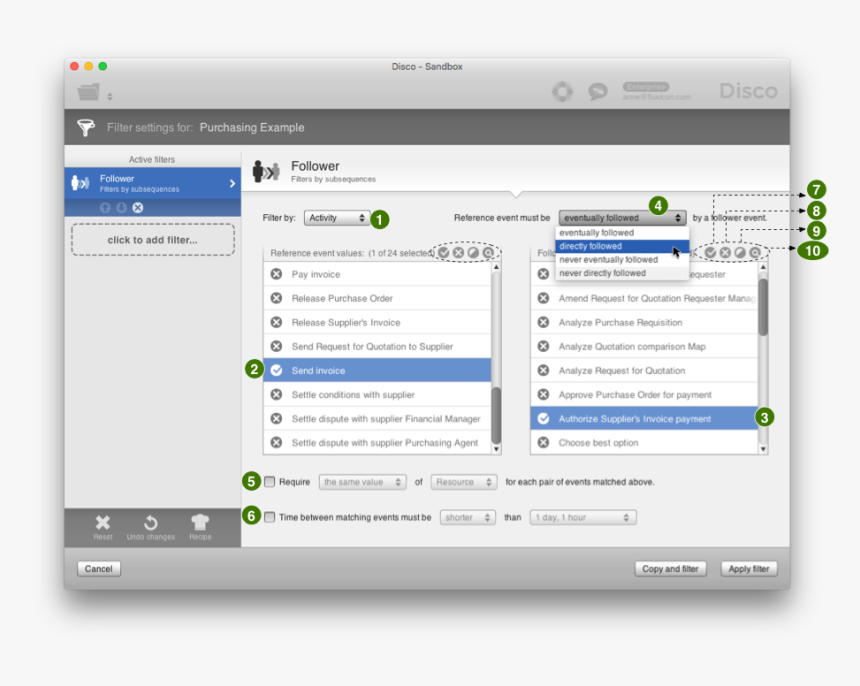The width and height of the screenshot is (860, 686).
Task: Open the Recipe chef hat icon
Action: (x=200, y=524)
